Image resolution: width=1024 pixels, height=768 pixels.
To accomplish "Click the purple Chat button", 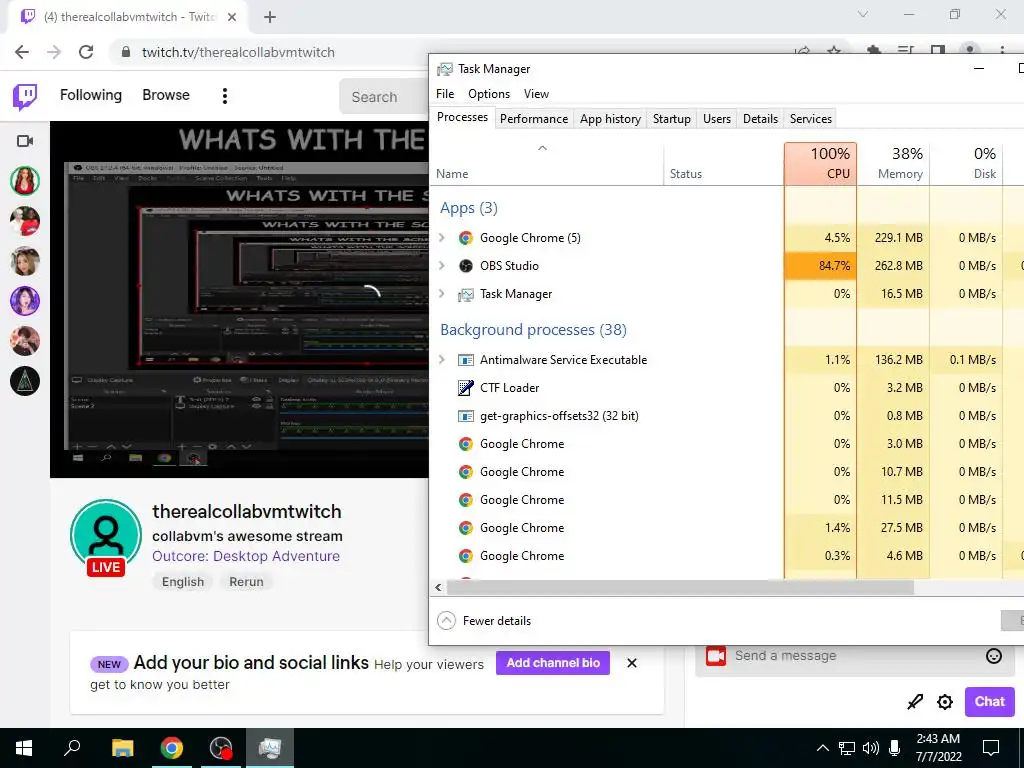I will pos(989,701).
